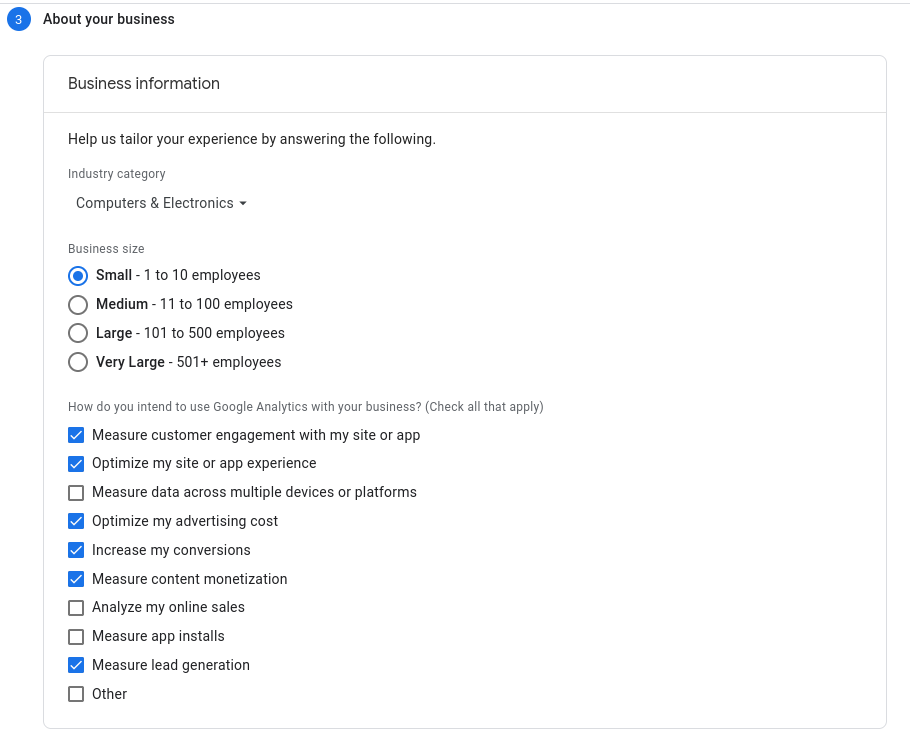910x735 pixels.
Task: Click the step 3 number circle icon
Action: tap(19, 19)
